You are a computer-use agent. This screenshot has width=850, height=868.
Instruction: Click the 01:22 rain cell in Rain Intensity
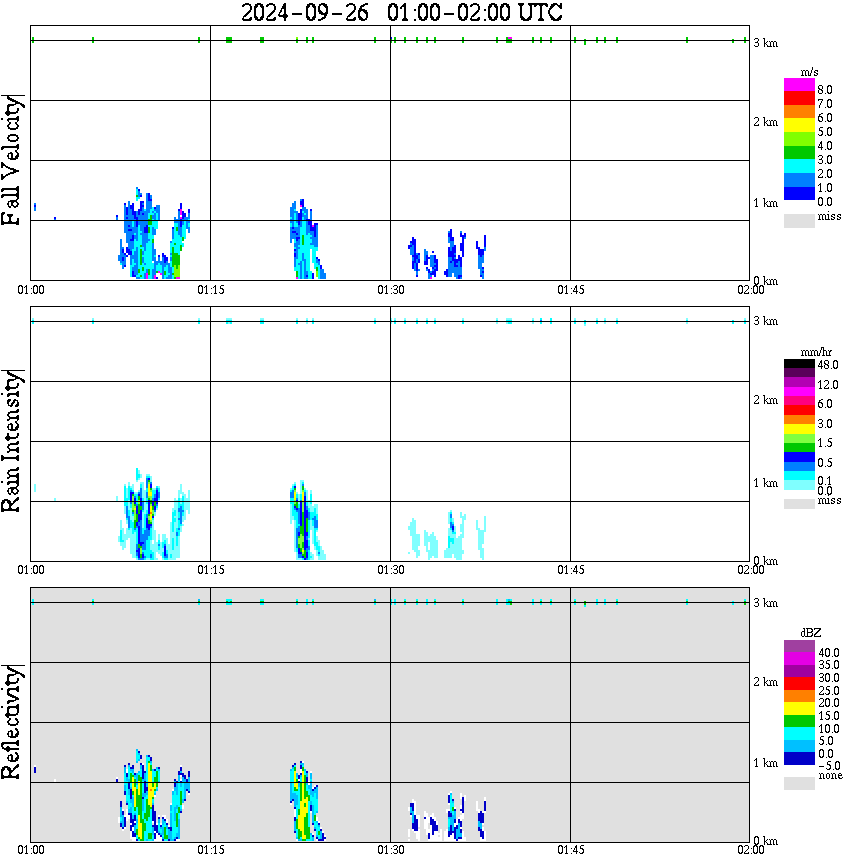[306, 521]
